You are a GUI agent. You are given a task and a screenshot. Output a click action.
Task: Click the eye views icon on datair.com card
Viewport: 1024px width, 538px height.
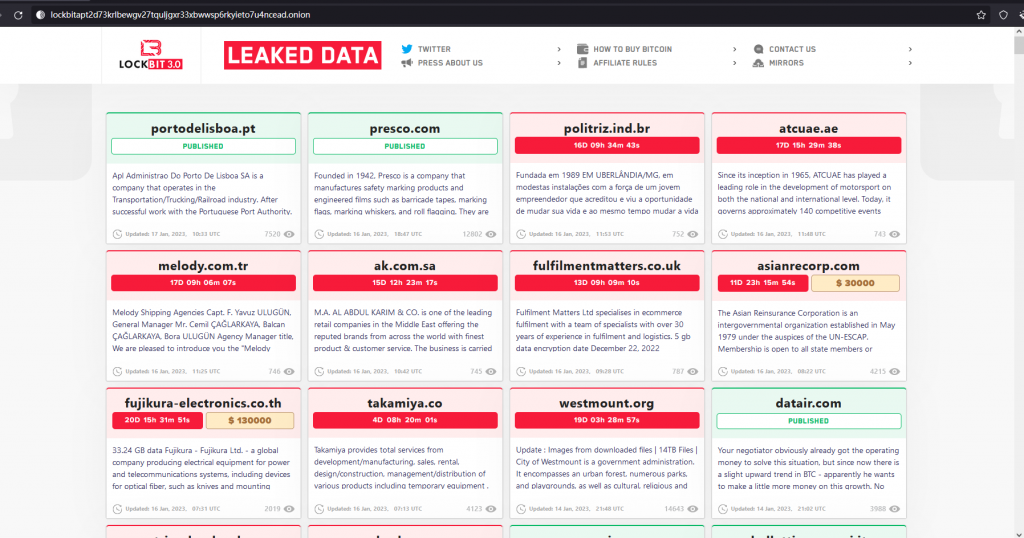coord(894,509)
